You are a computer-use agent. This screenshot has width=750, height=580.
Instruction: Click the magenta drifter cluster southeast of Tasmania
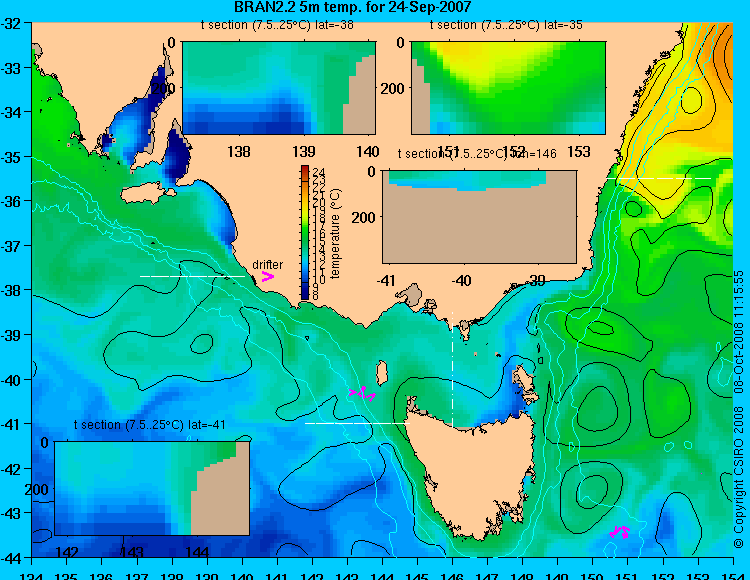click(x=620, y=532)
